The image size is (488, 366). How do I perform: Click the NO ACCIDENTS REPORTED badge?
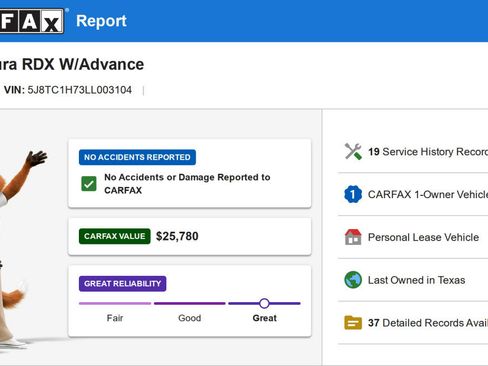point(137,157)
